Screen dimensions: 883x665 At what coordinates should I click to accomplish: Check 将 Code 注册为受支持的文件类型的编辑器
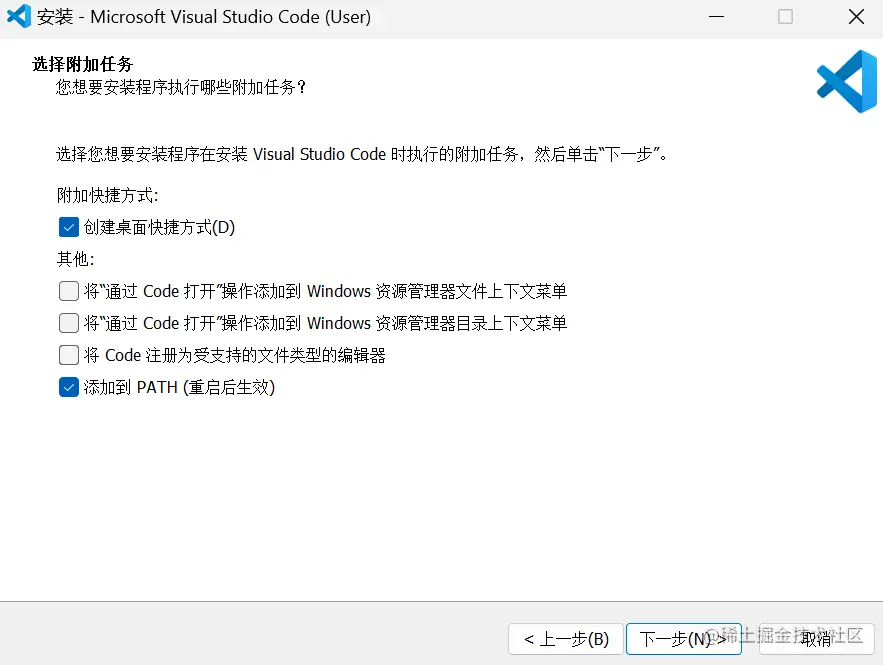pyautogui.click(x=69, y=355)
